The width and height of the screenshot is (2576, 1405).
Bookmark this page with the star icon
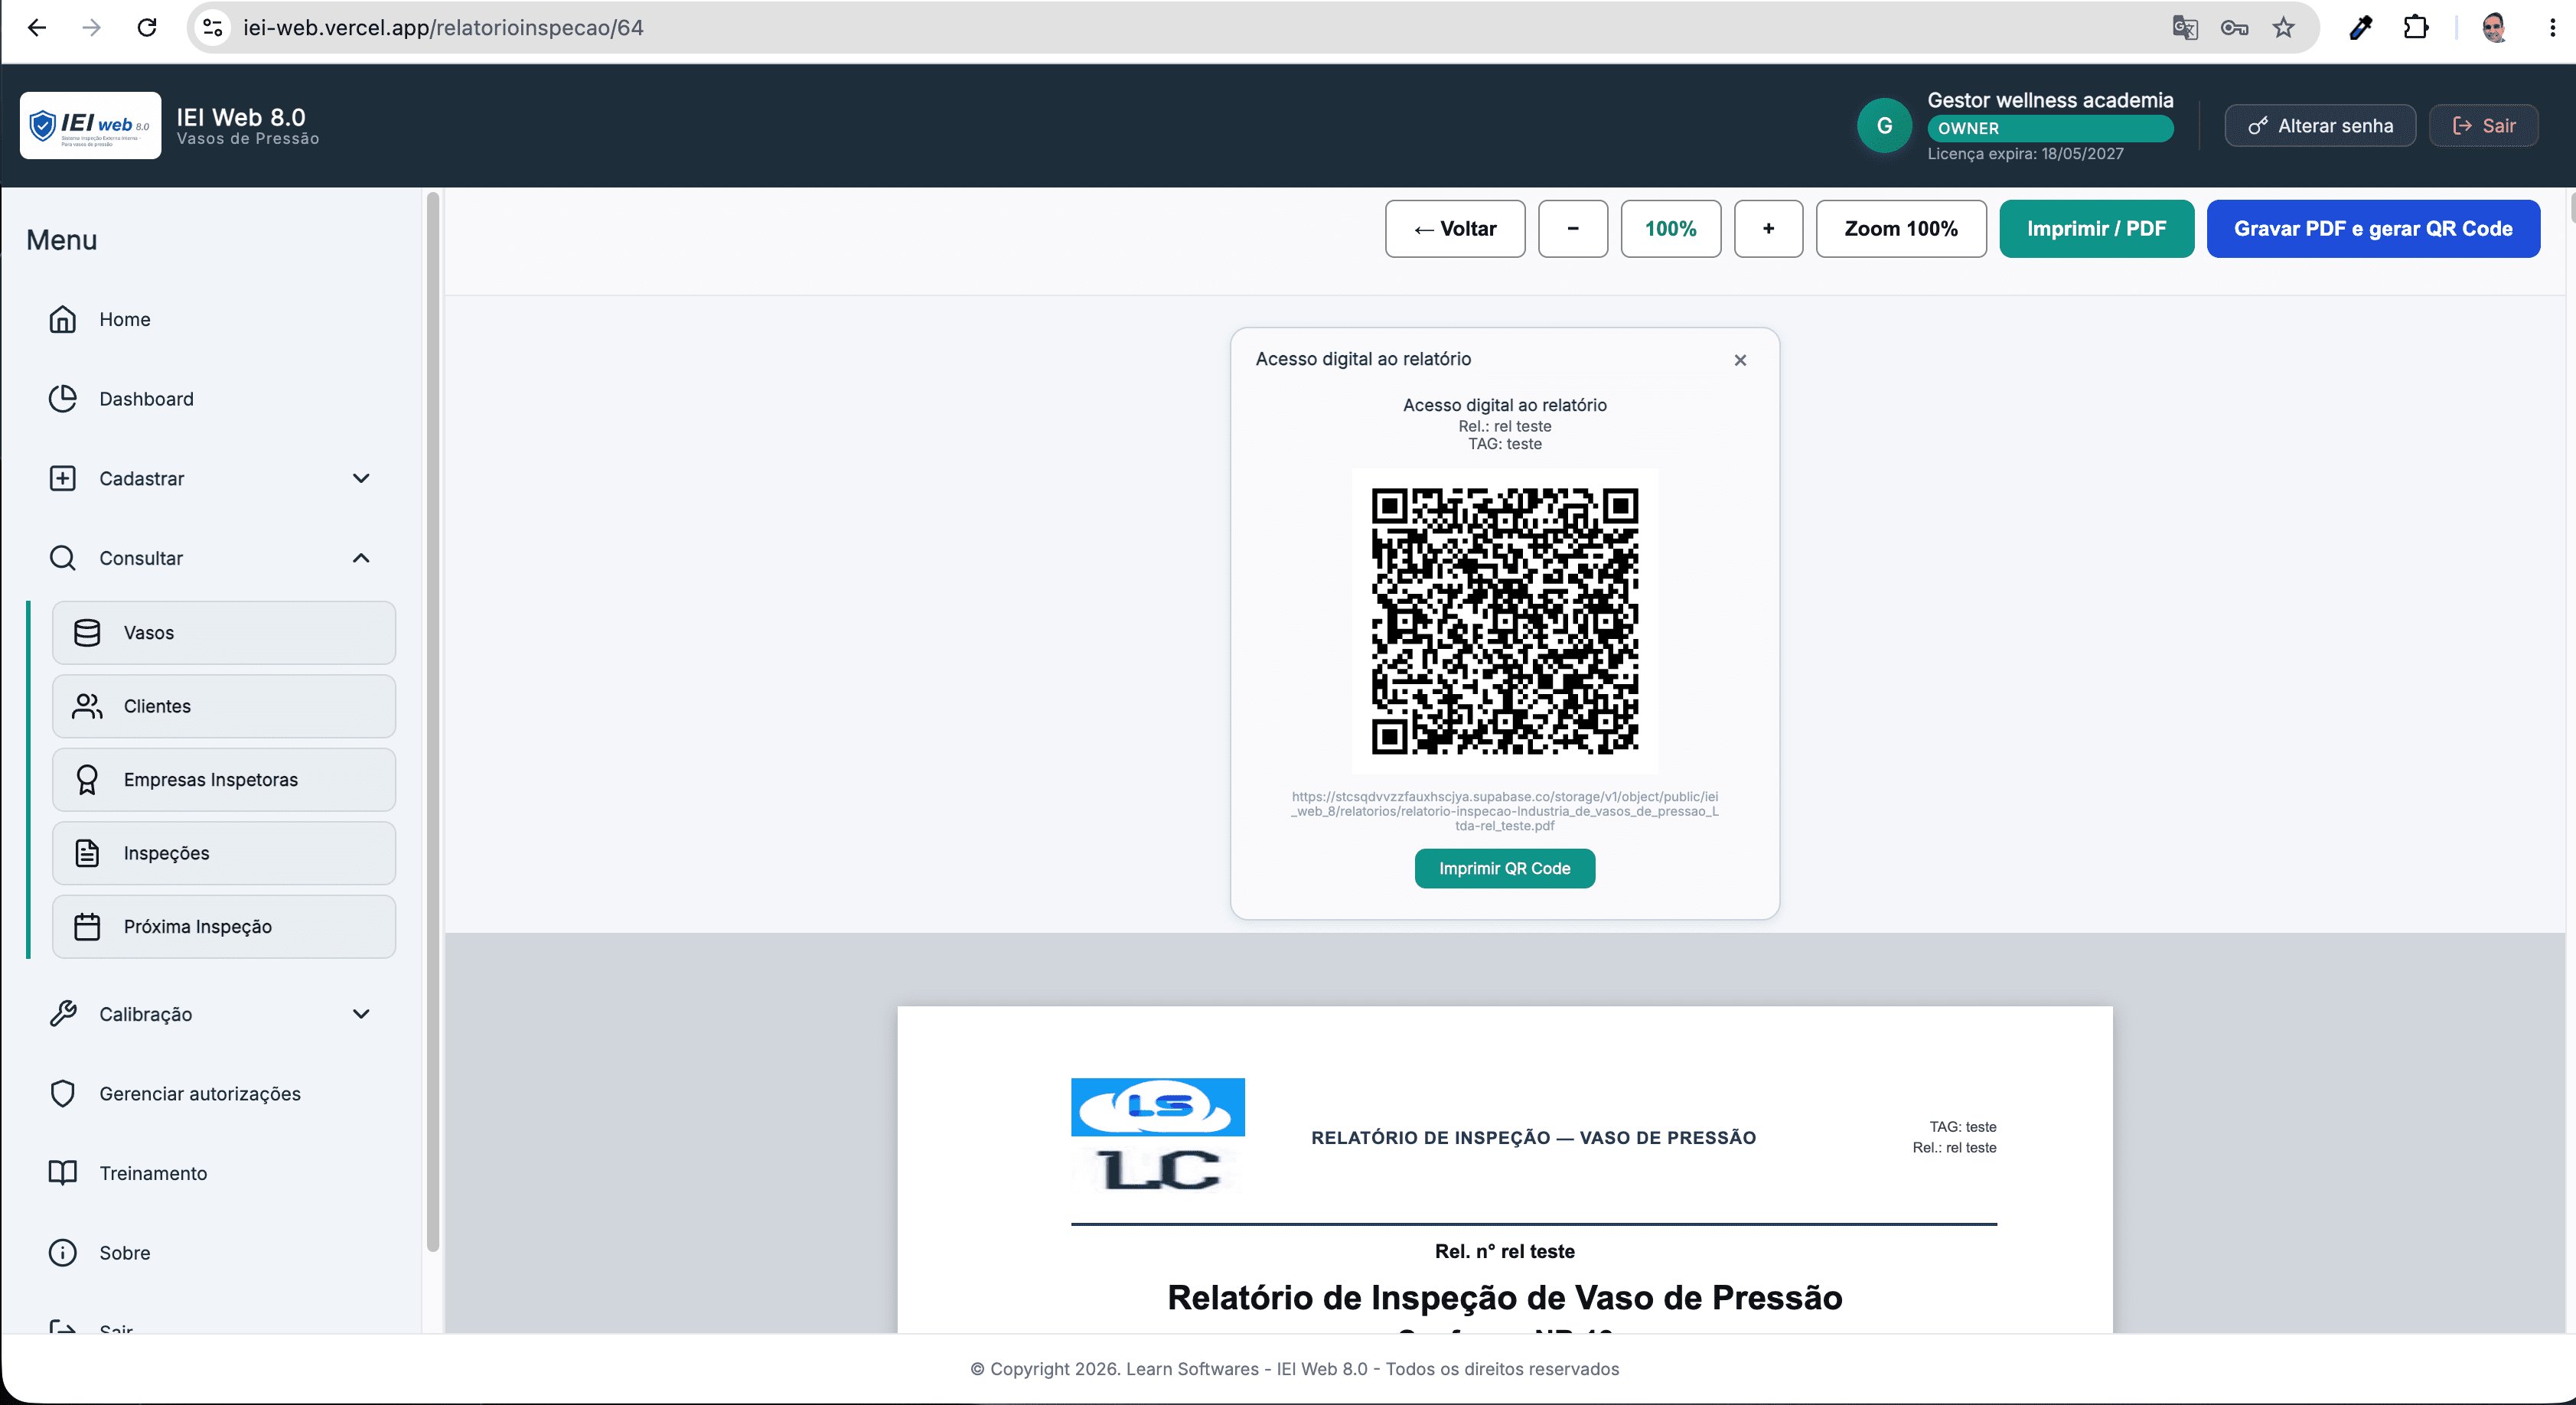pyautogui.click(x=2283, y=27)
